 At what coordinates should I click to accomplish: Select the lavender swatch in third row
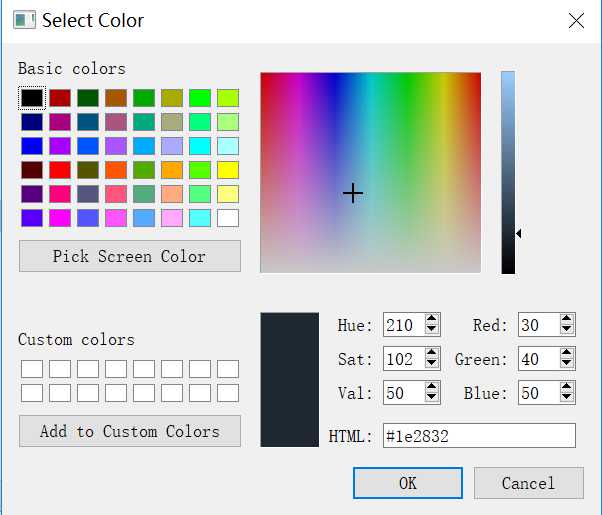pos(172,146)
